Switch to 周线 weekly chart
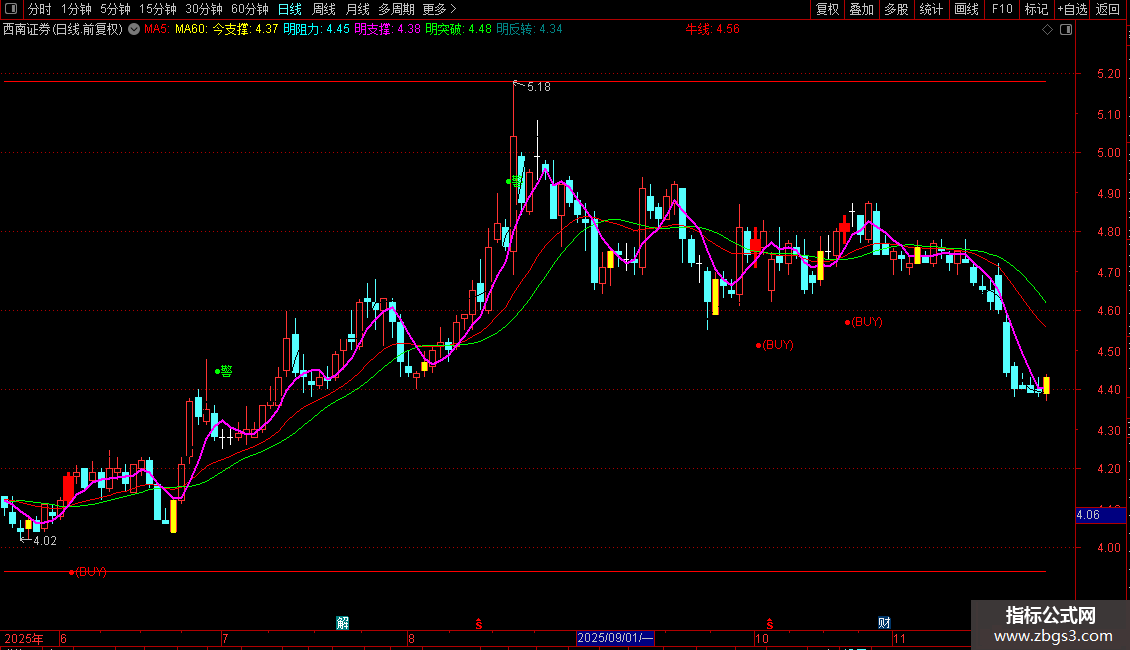 click(x=324, y=9)
